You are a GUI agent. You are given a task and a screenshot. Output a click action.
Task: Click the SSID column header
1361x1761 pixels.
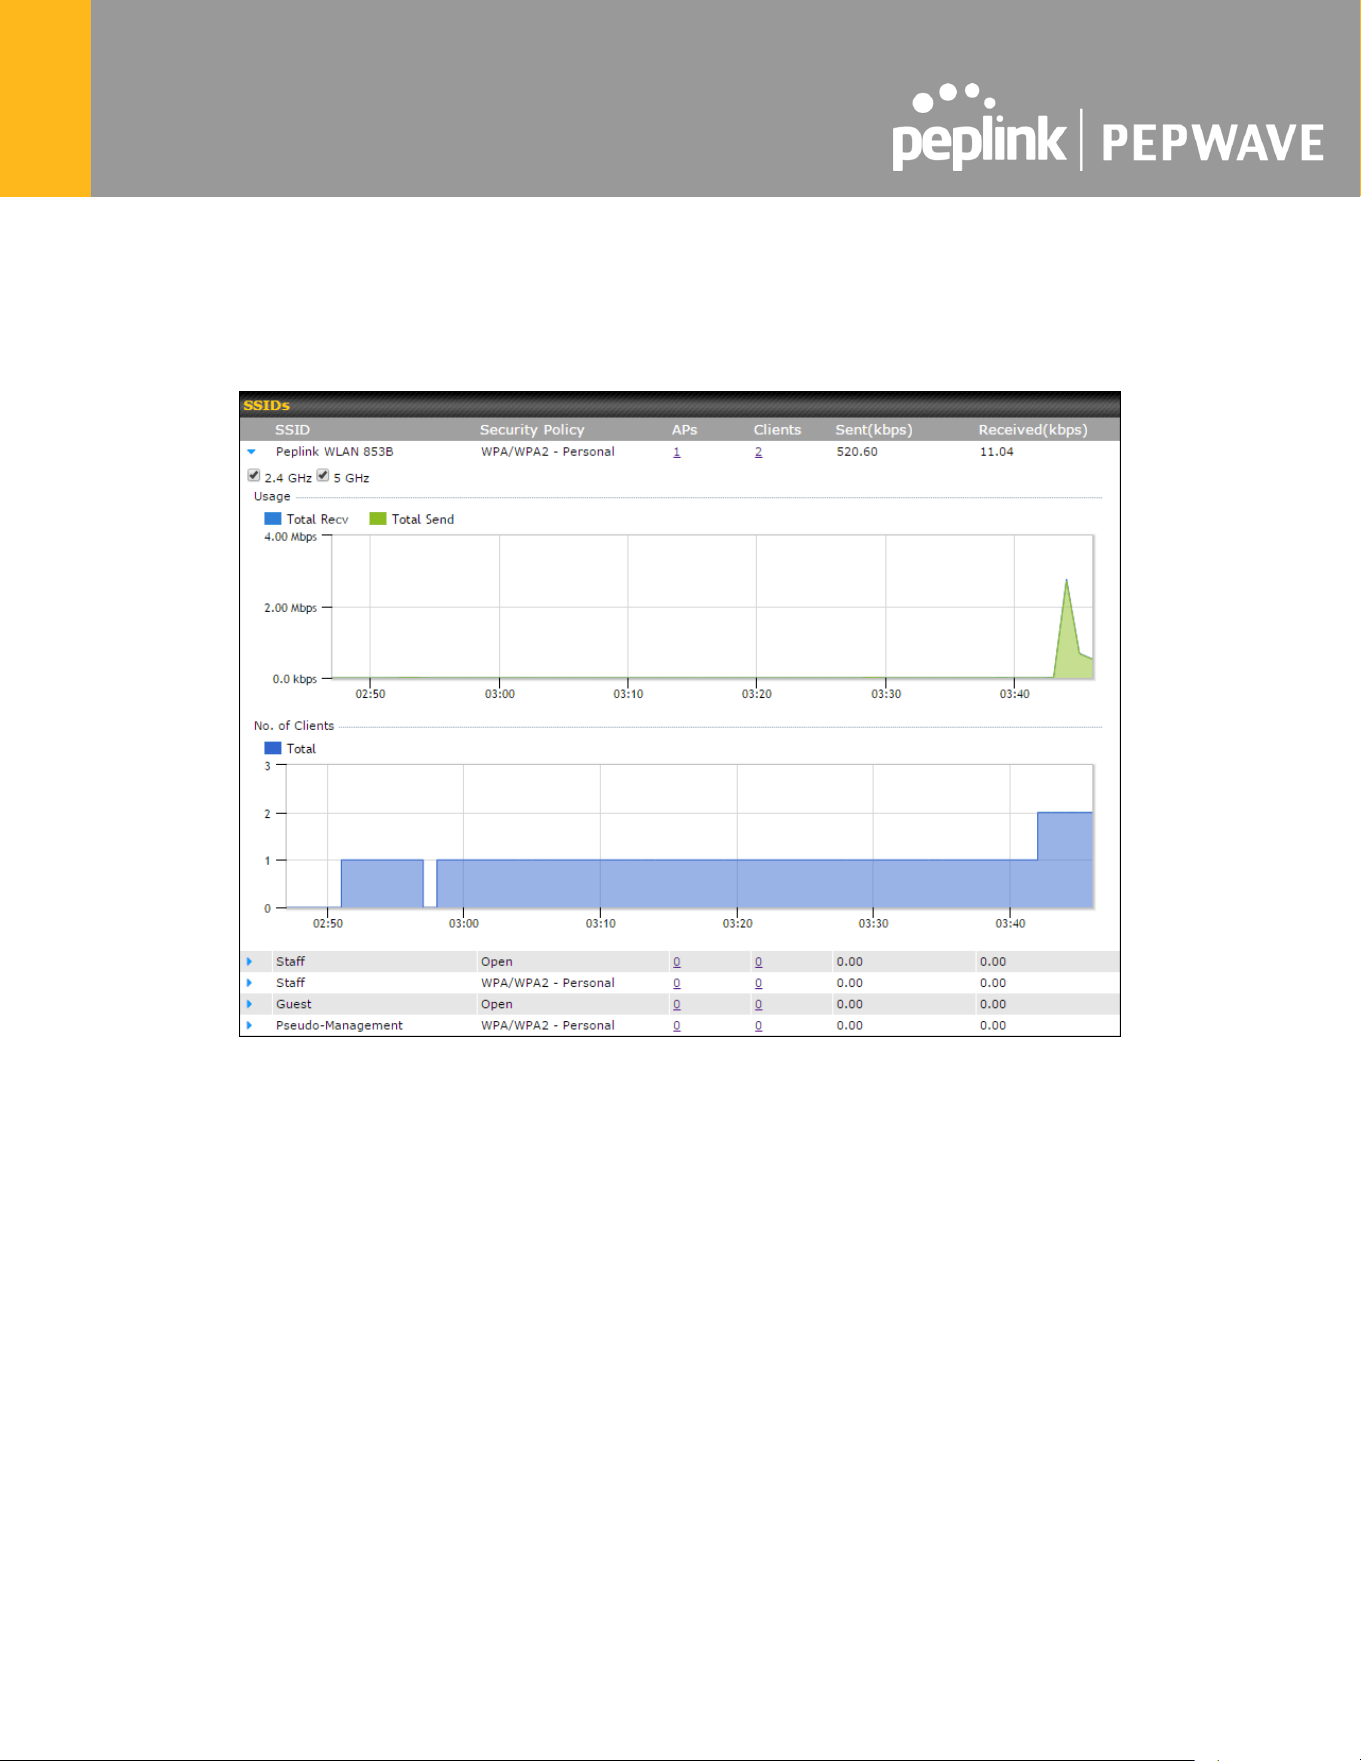click(x=292, y=430)
